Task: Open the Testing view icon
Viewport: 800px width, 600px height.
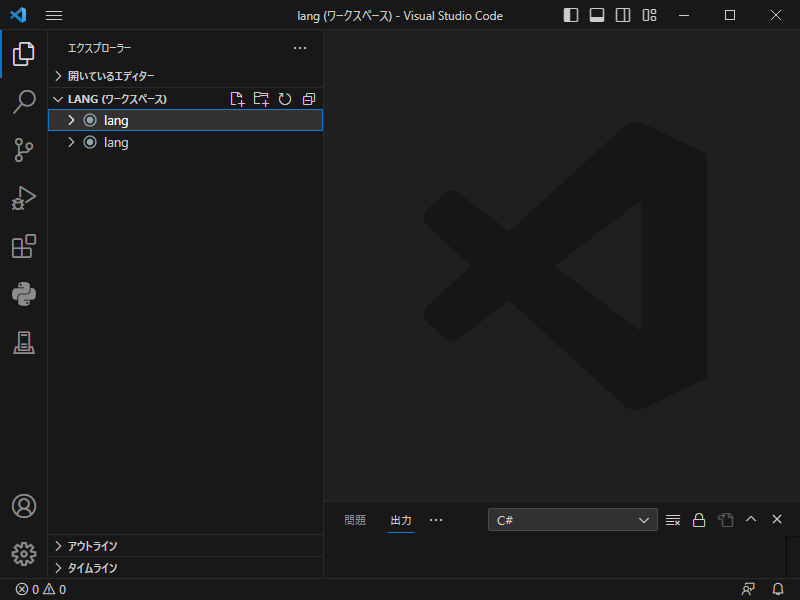Action: click(x=24, y=342)
